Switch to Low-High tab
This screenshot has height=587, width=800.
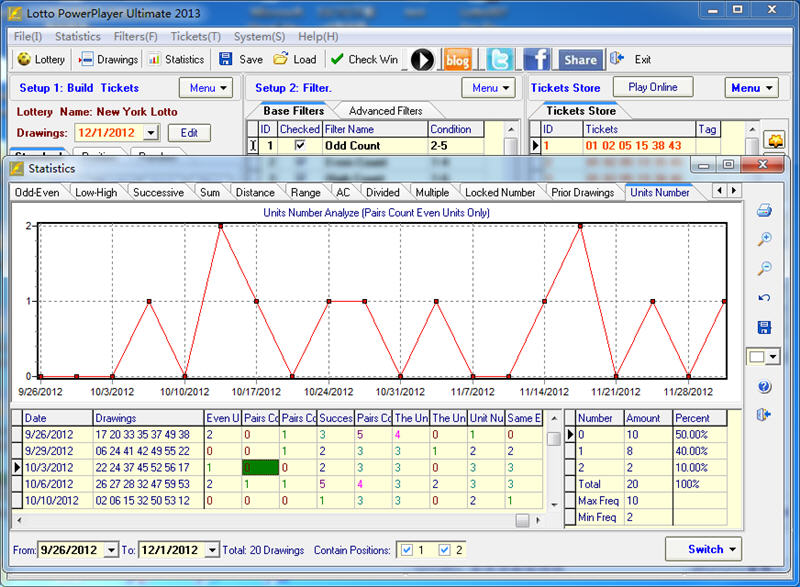(96, 192)
